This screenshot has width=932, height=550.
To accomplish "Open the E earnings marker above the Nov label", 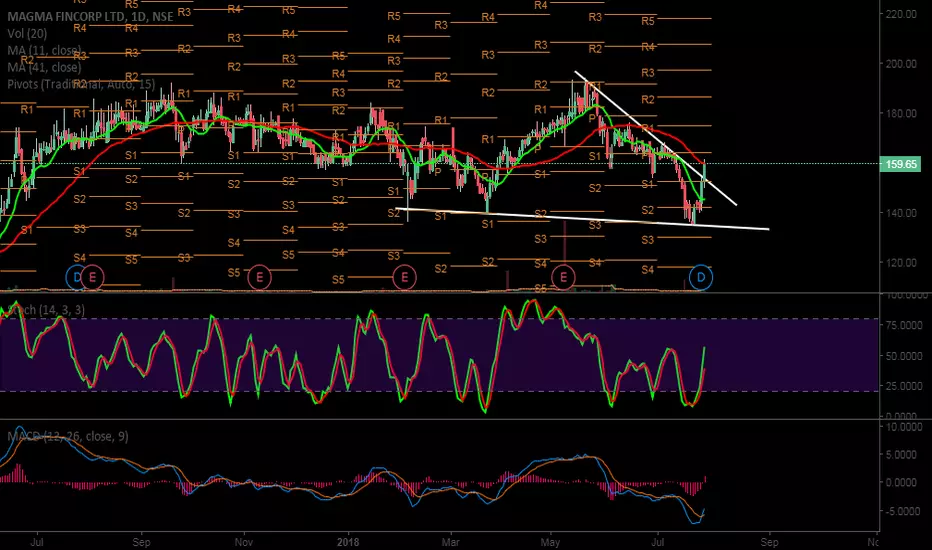I will [260, 277].
